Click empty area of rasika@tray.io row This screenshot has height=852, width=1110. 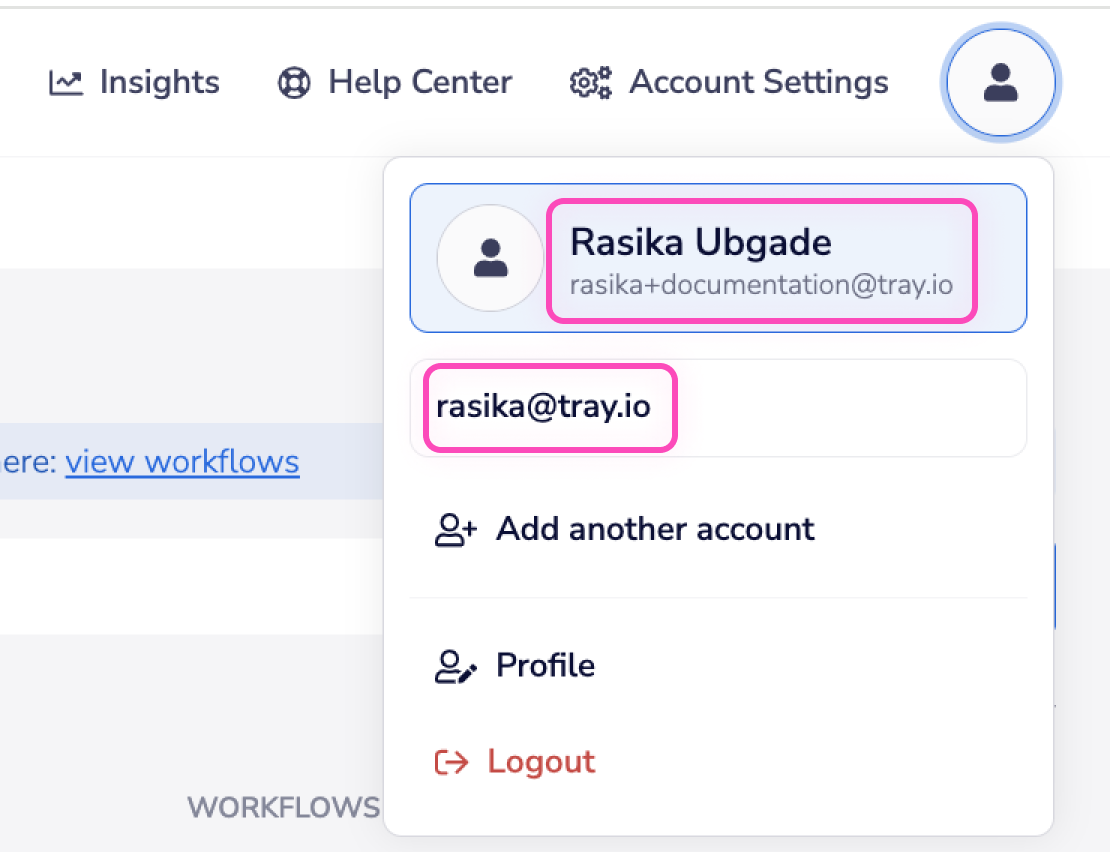(x=850, y=407)
